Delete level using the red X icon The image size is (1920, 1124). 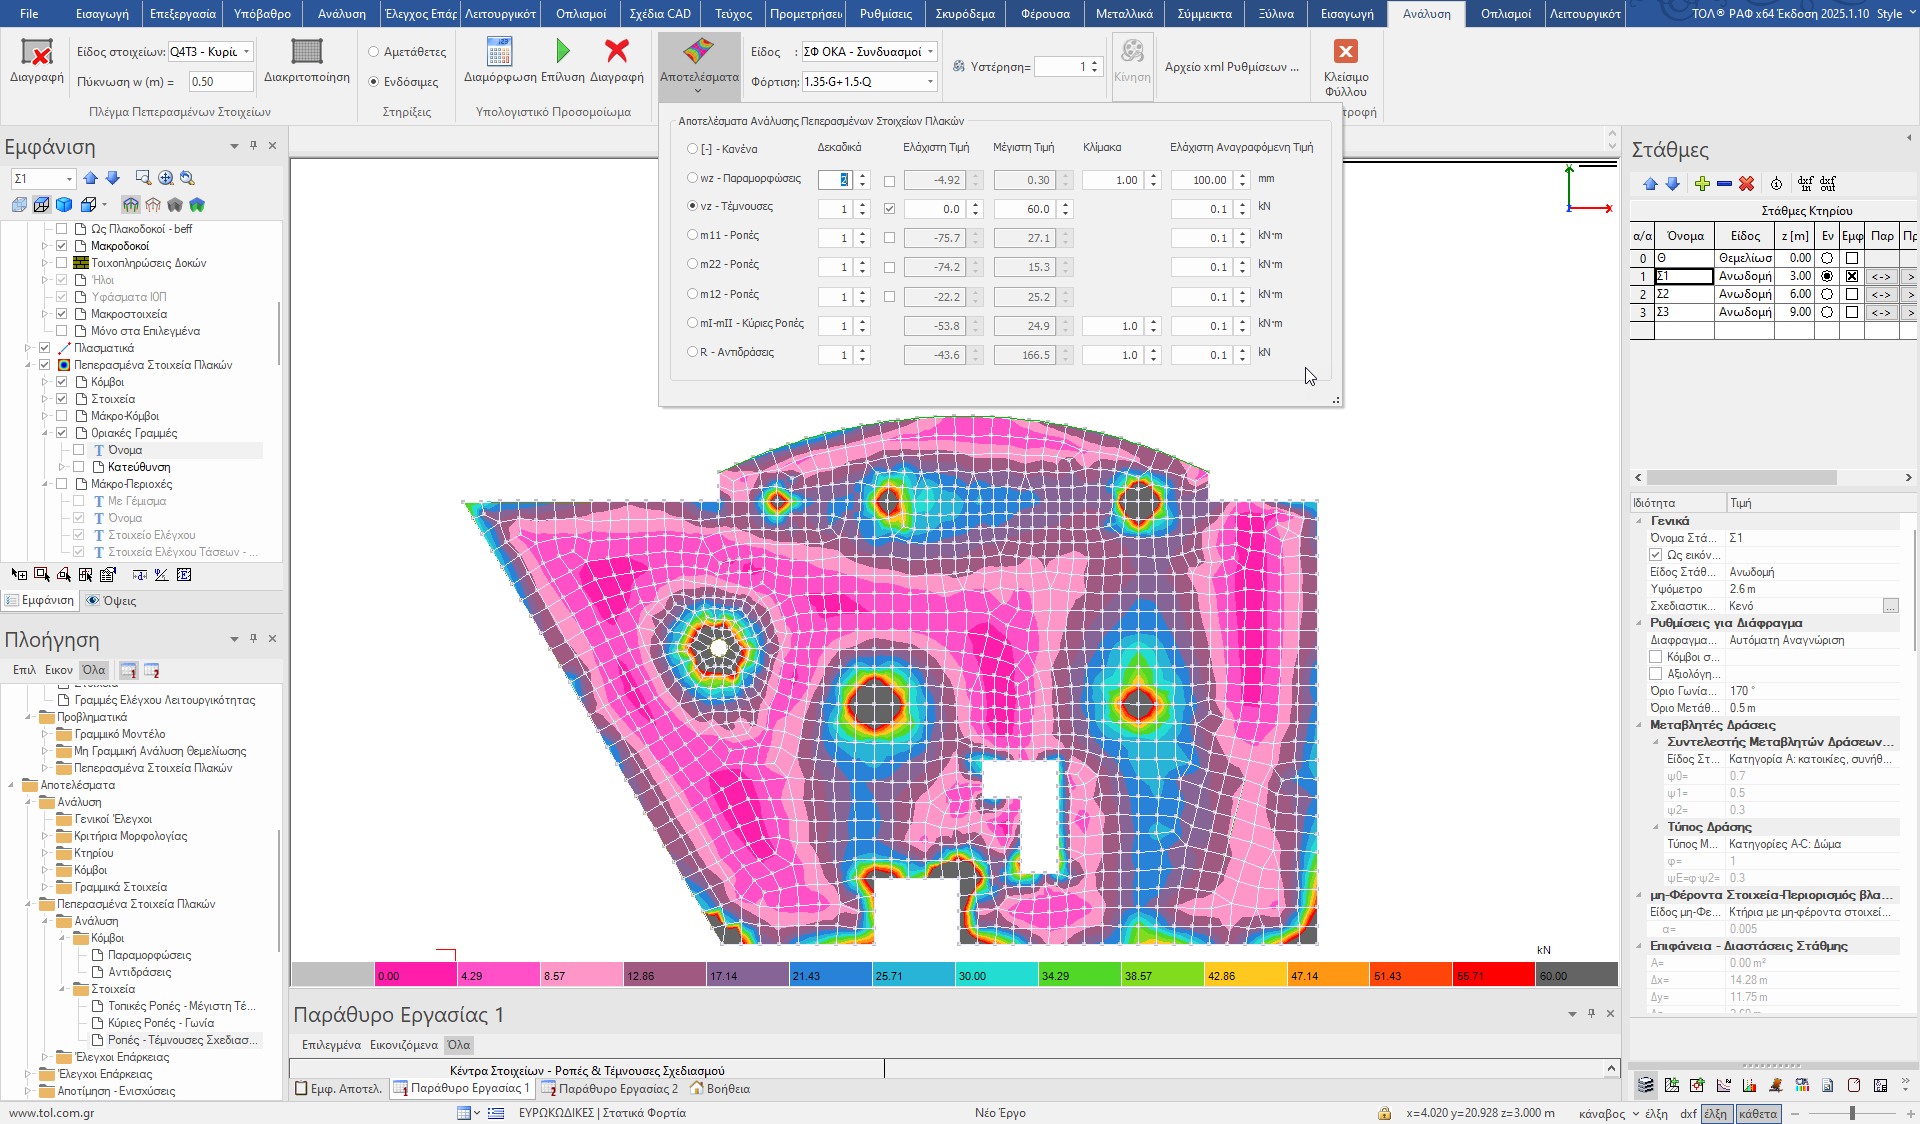1746,184
